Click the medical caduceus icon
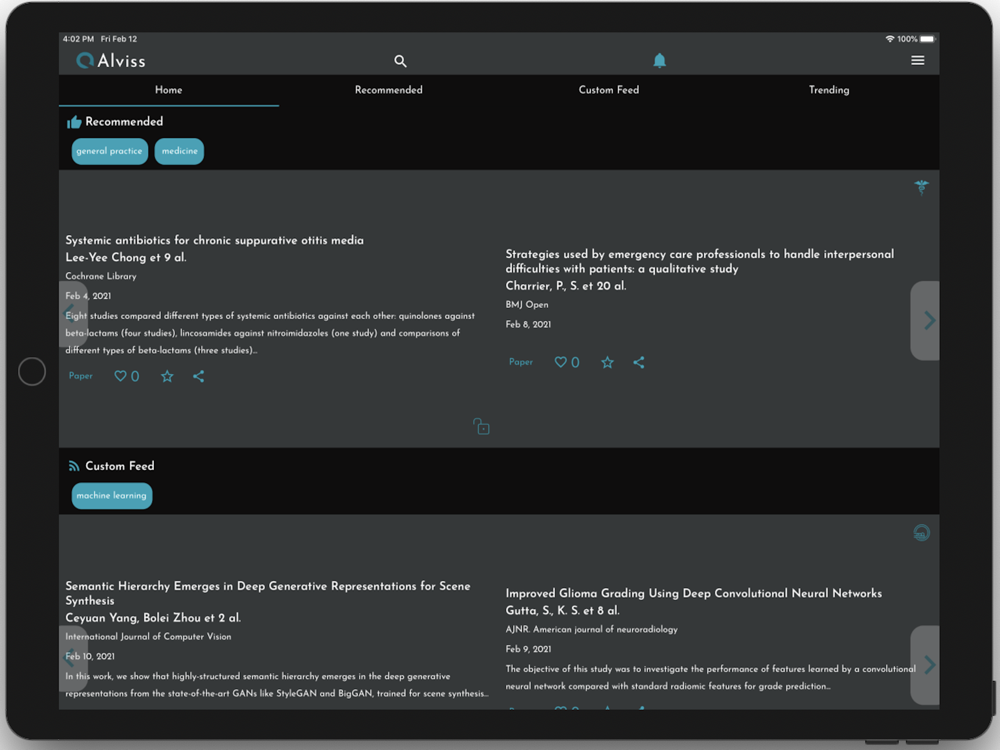1000x750 pixels. (x=921, y=187)
